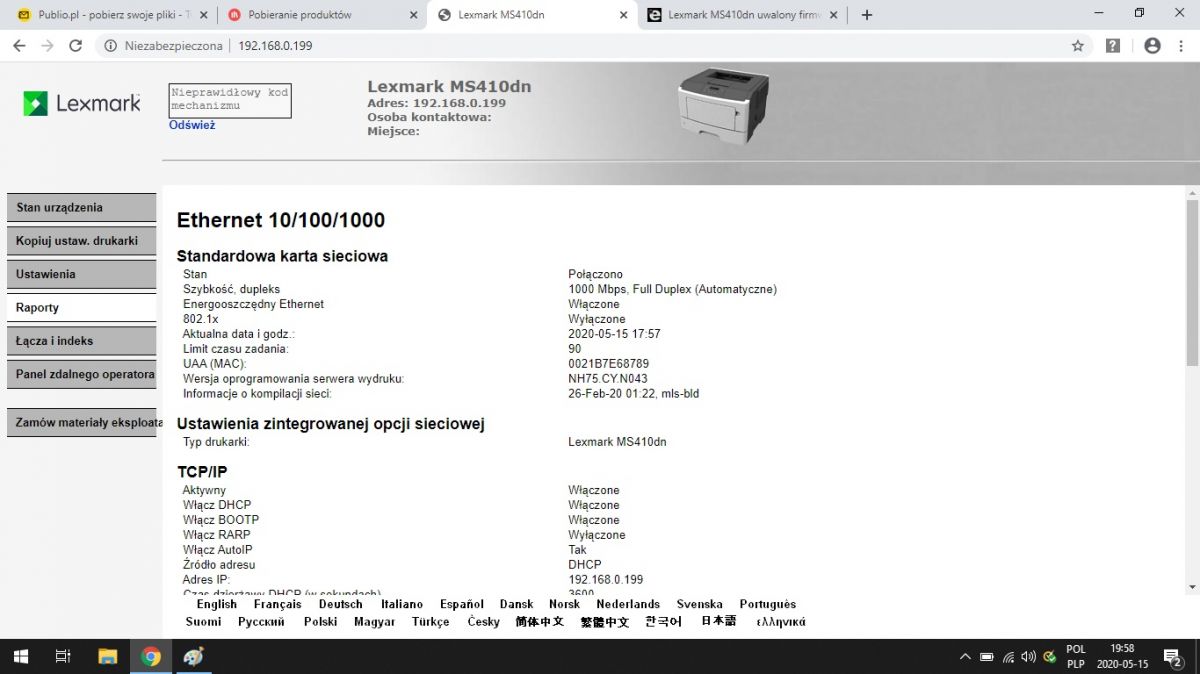This screenshot has height=674, width=1200.
Task: Click the browser forward arrow
Action: click(47, 46)
